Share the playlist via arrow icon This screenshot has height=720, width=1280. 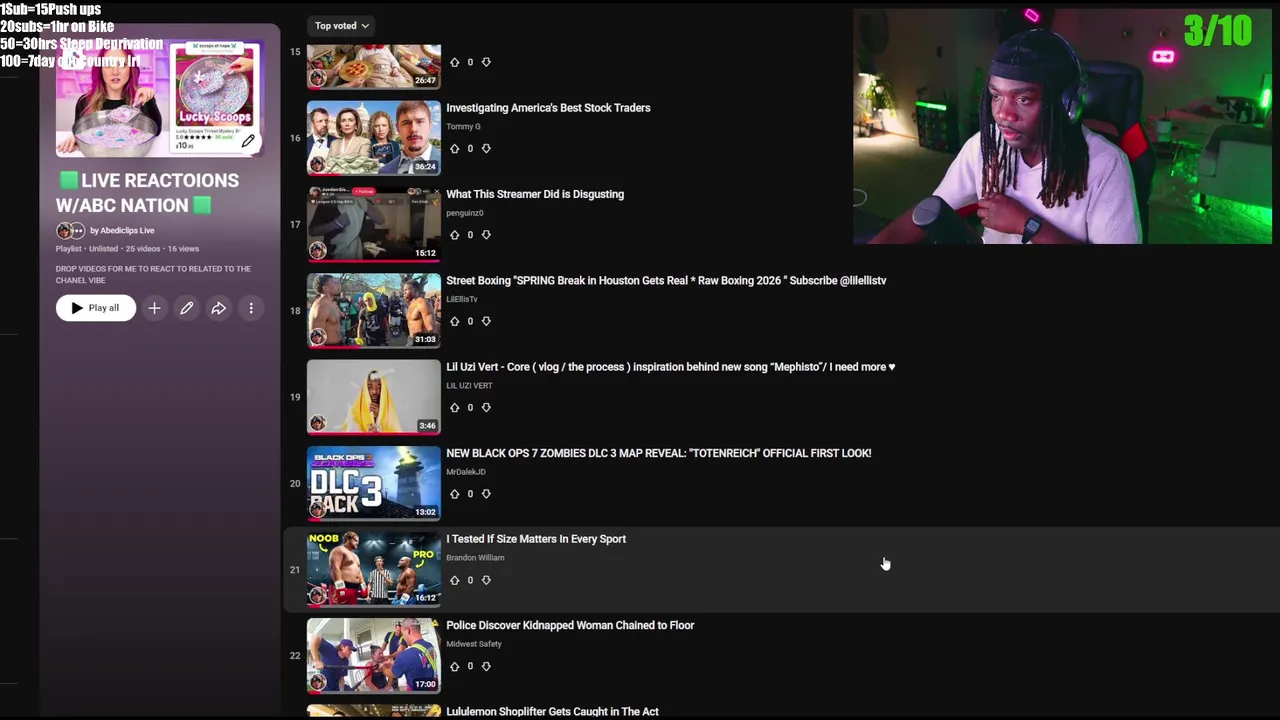point(218,308)
